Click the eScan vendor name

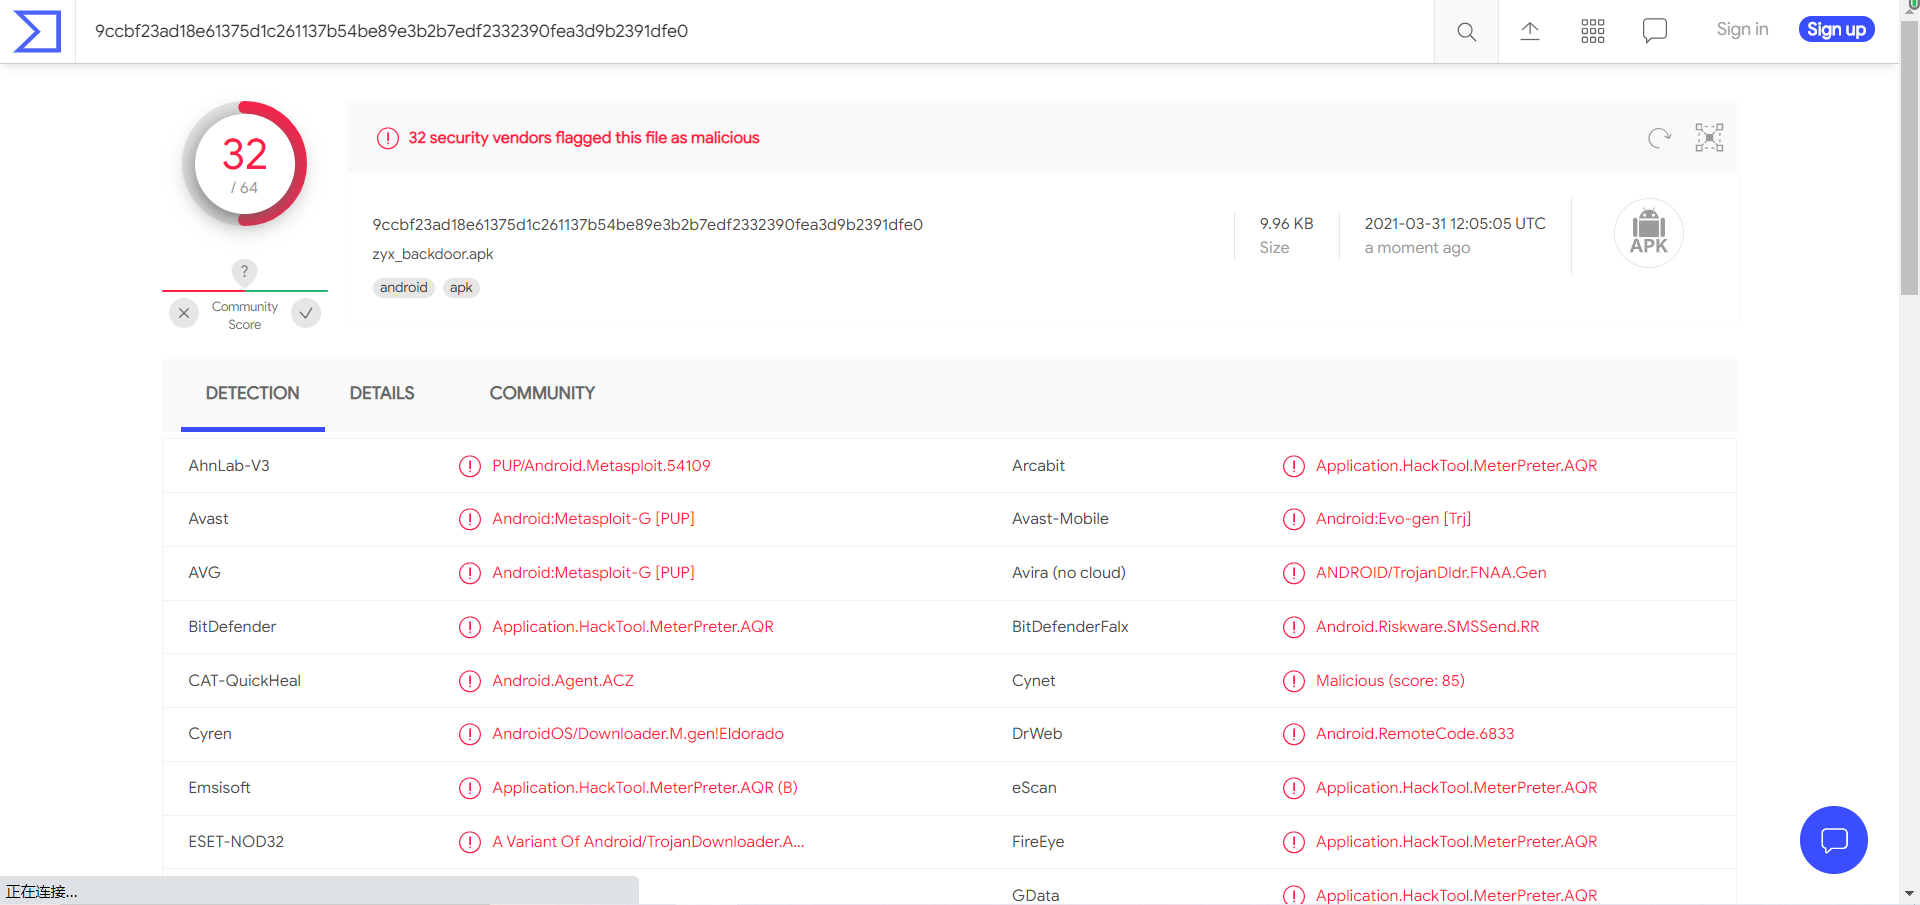pos(1034,788)
